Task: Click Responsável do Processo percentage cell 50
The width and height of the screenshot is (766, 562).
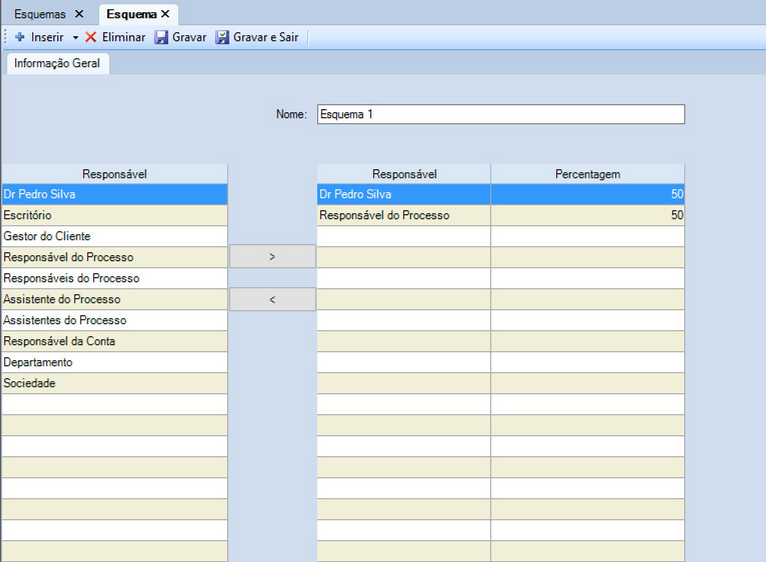Action: 588,215
